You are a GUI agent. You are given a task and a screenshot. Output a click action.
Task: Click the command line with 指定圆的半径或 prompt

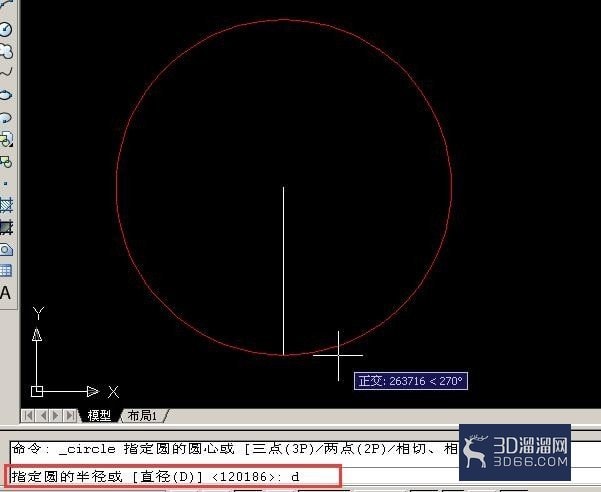[172, 477]
